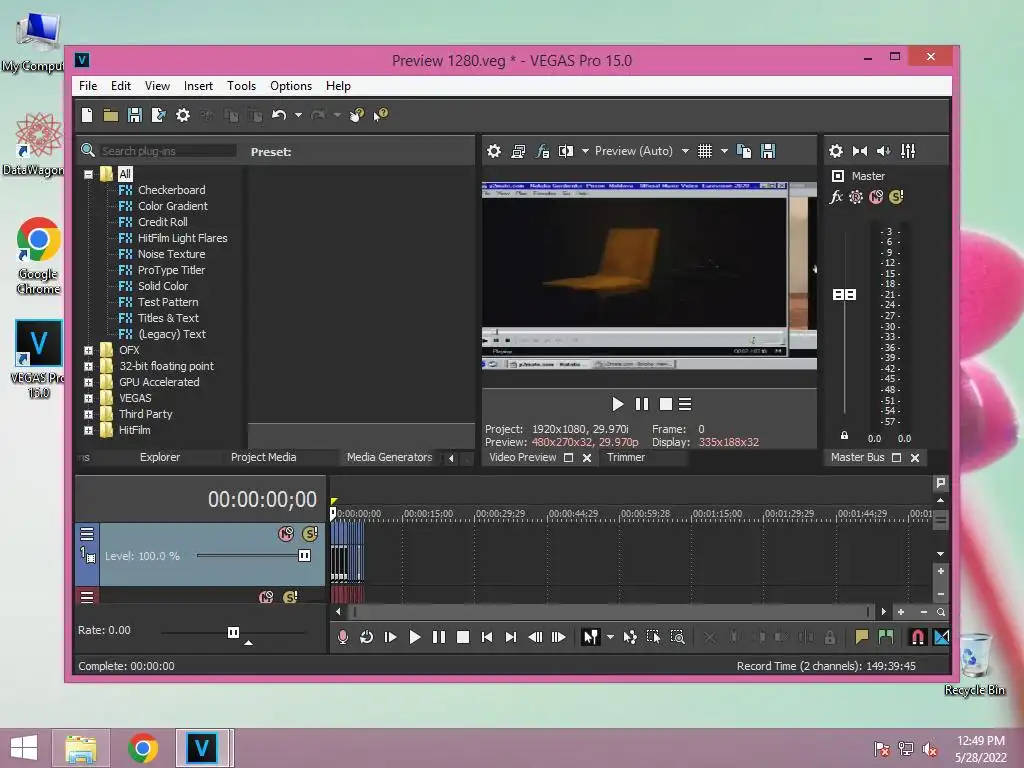This screenshot has width=1024, height=768.
Task: Open the Tools menu
Action: [242, 86]
